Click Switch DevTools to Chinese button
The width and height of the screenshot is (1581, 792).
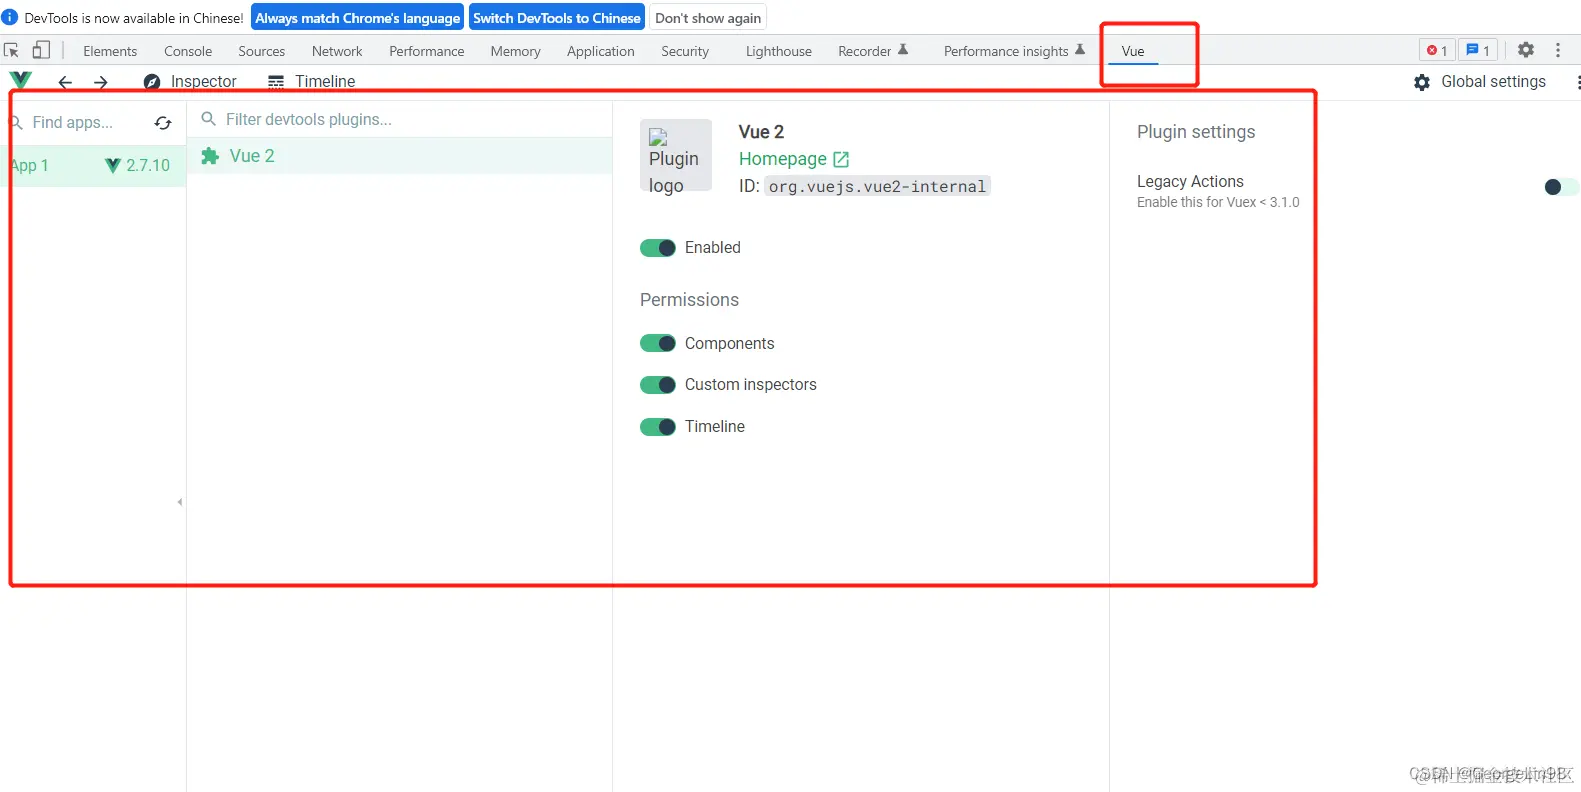point(557,18)
